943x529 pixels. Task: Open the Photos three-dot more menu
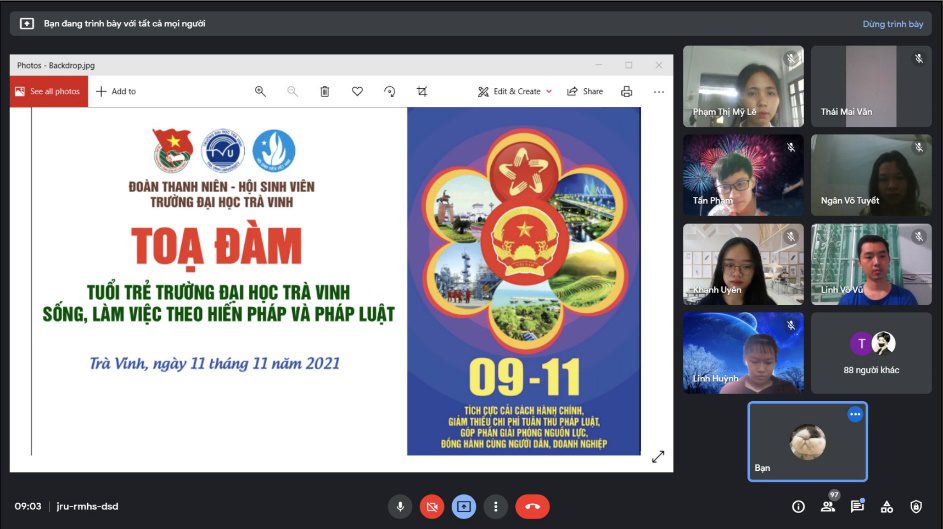659,91
